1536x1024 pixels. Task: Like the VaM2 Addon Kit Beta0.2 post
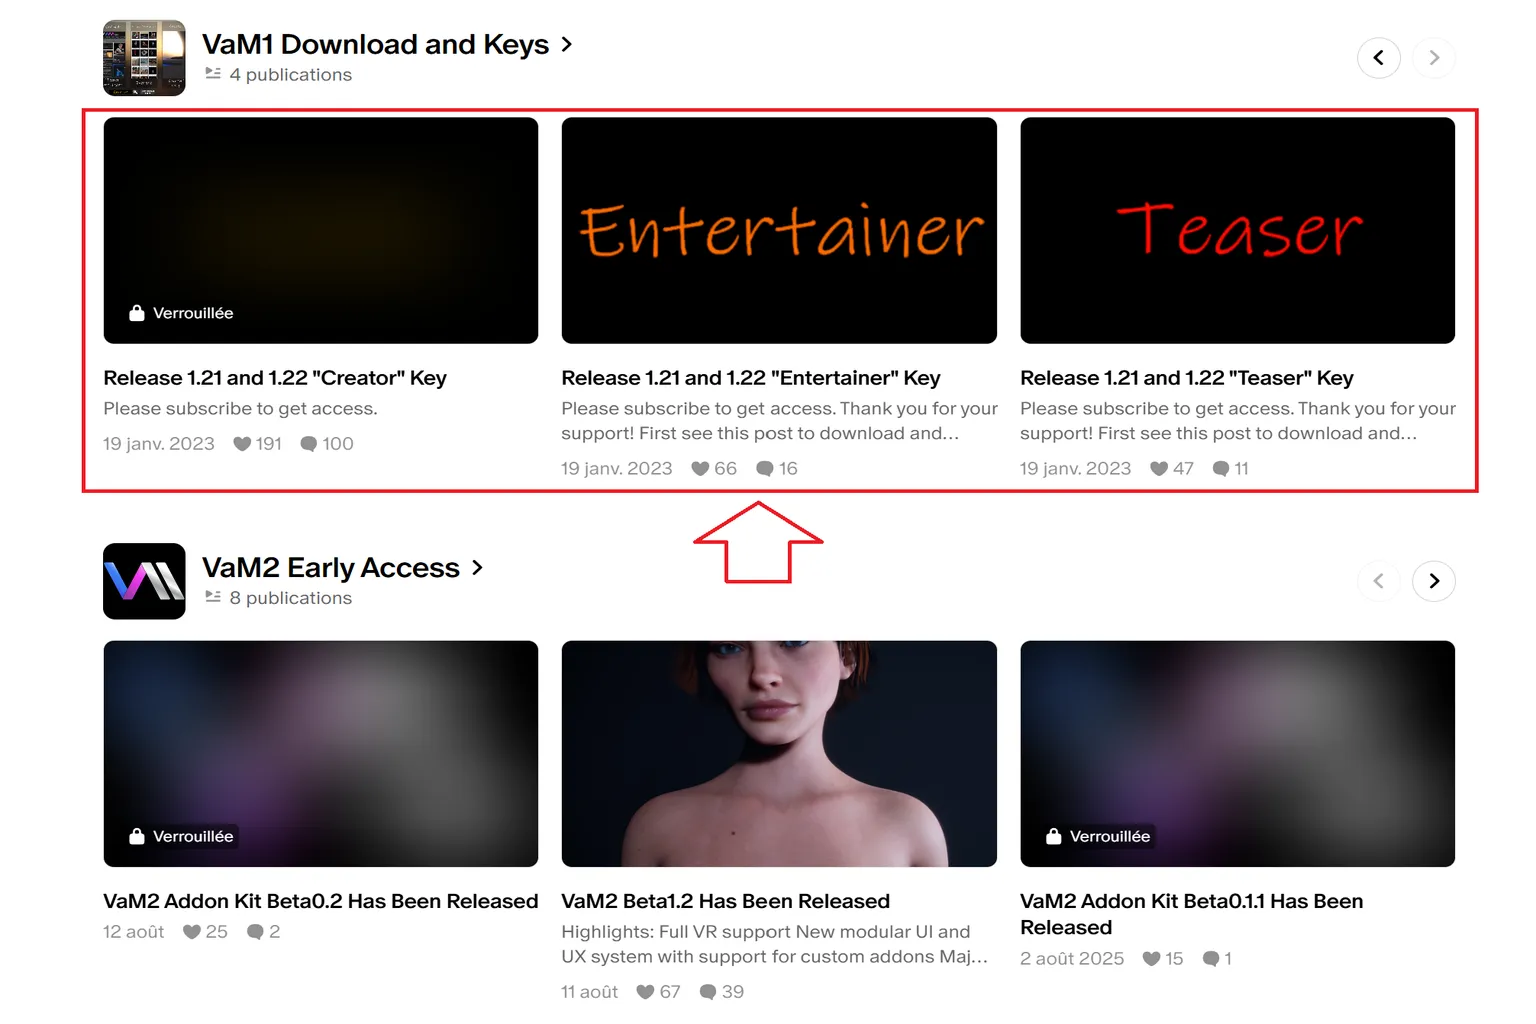[x=192, y=932]
